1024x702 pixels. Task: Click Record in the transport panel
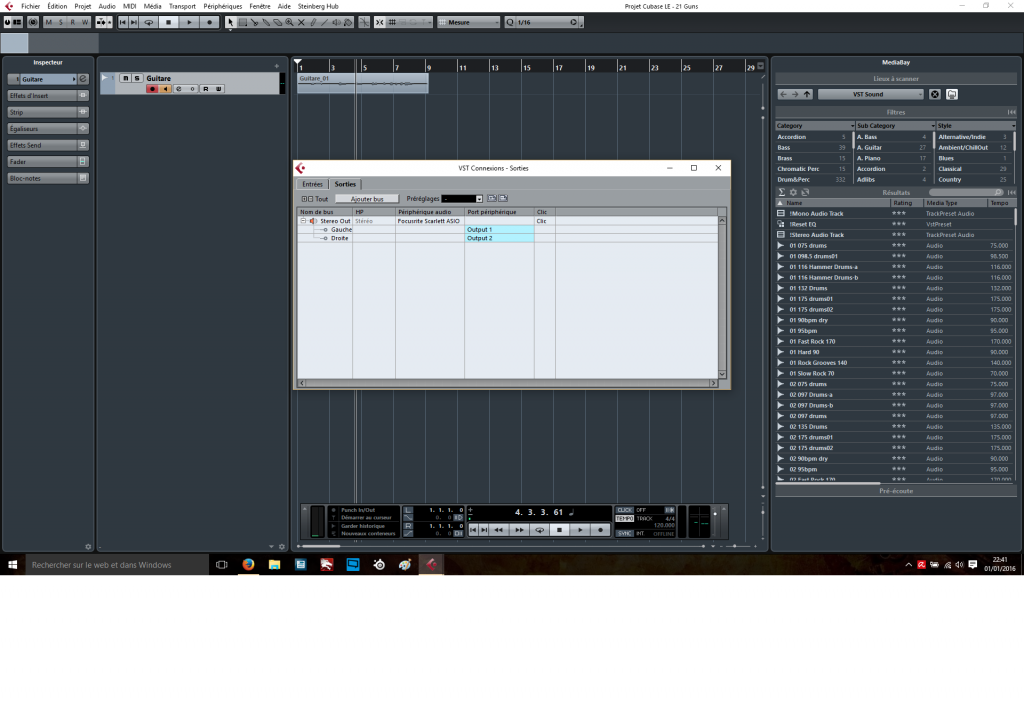coord(600,530)
